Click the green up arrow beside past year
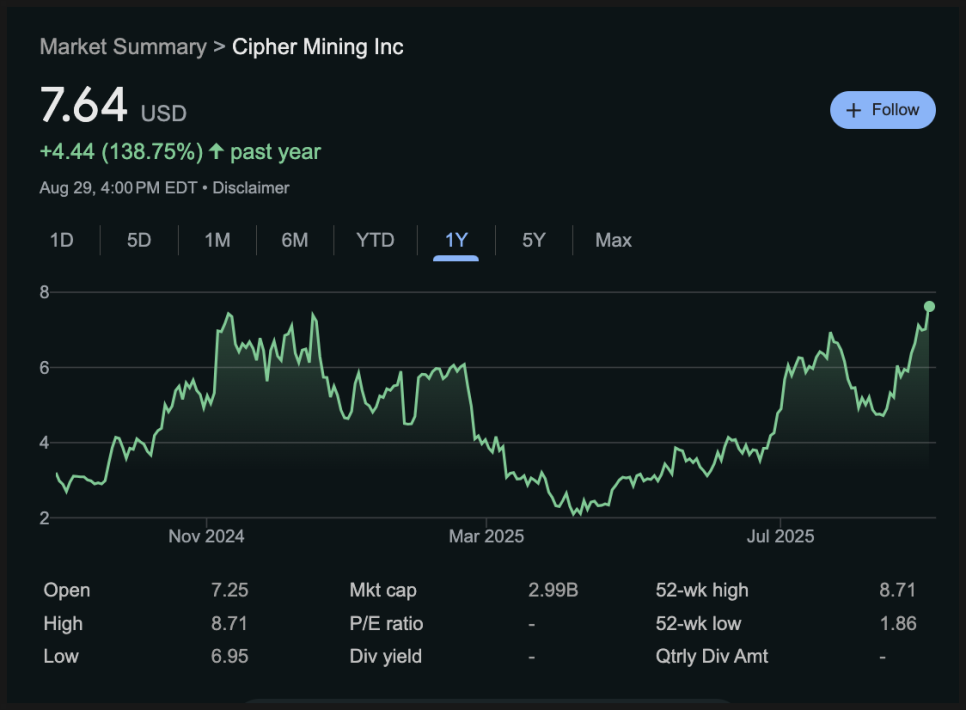Screen dimensions: 966x710 coord(216,151)
